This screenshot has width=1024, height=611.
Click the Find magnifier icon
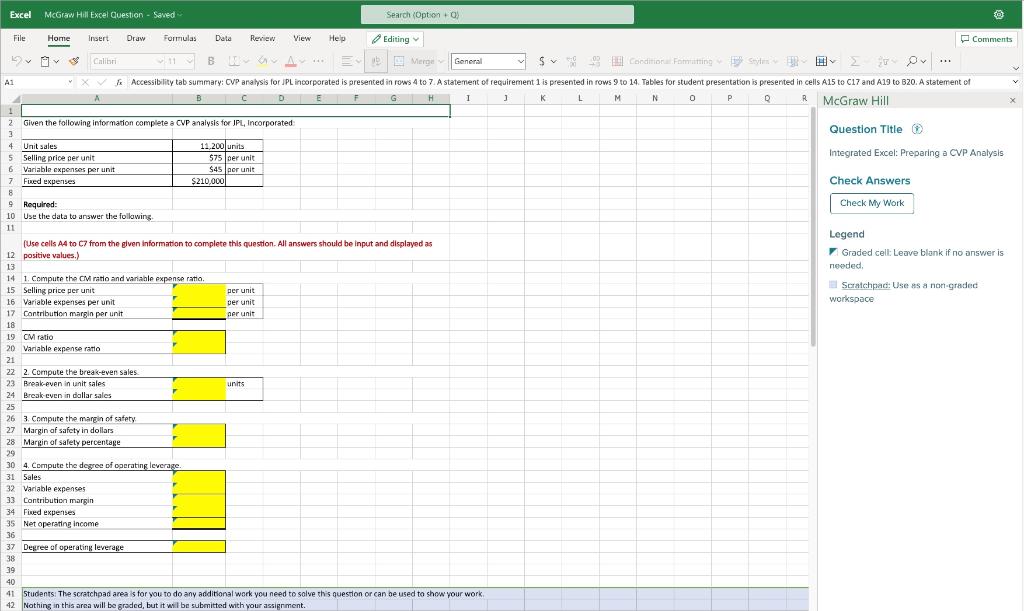click(x=912, y=61)
